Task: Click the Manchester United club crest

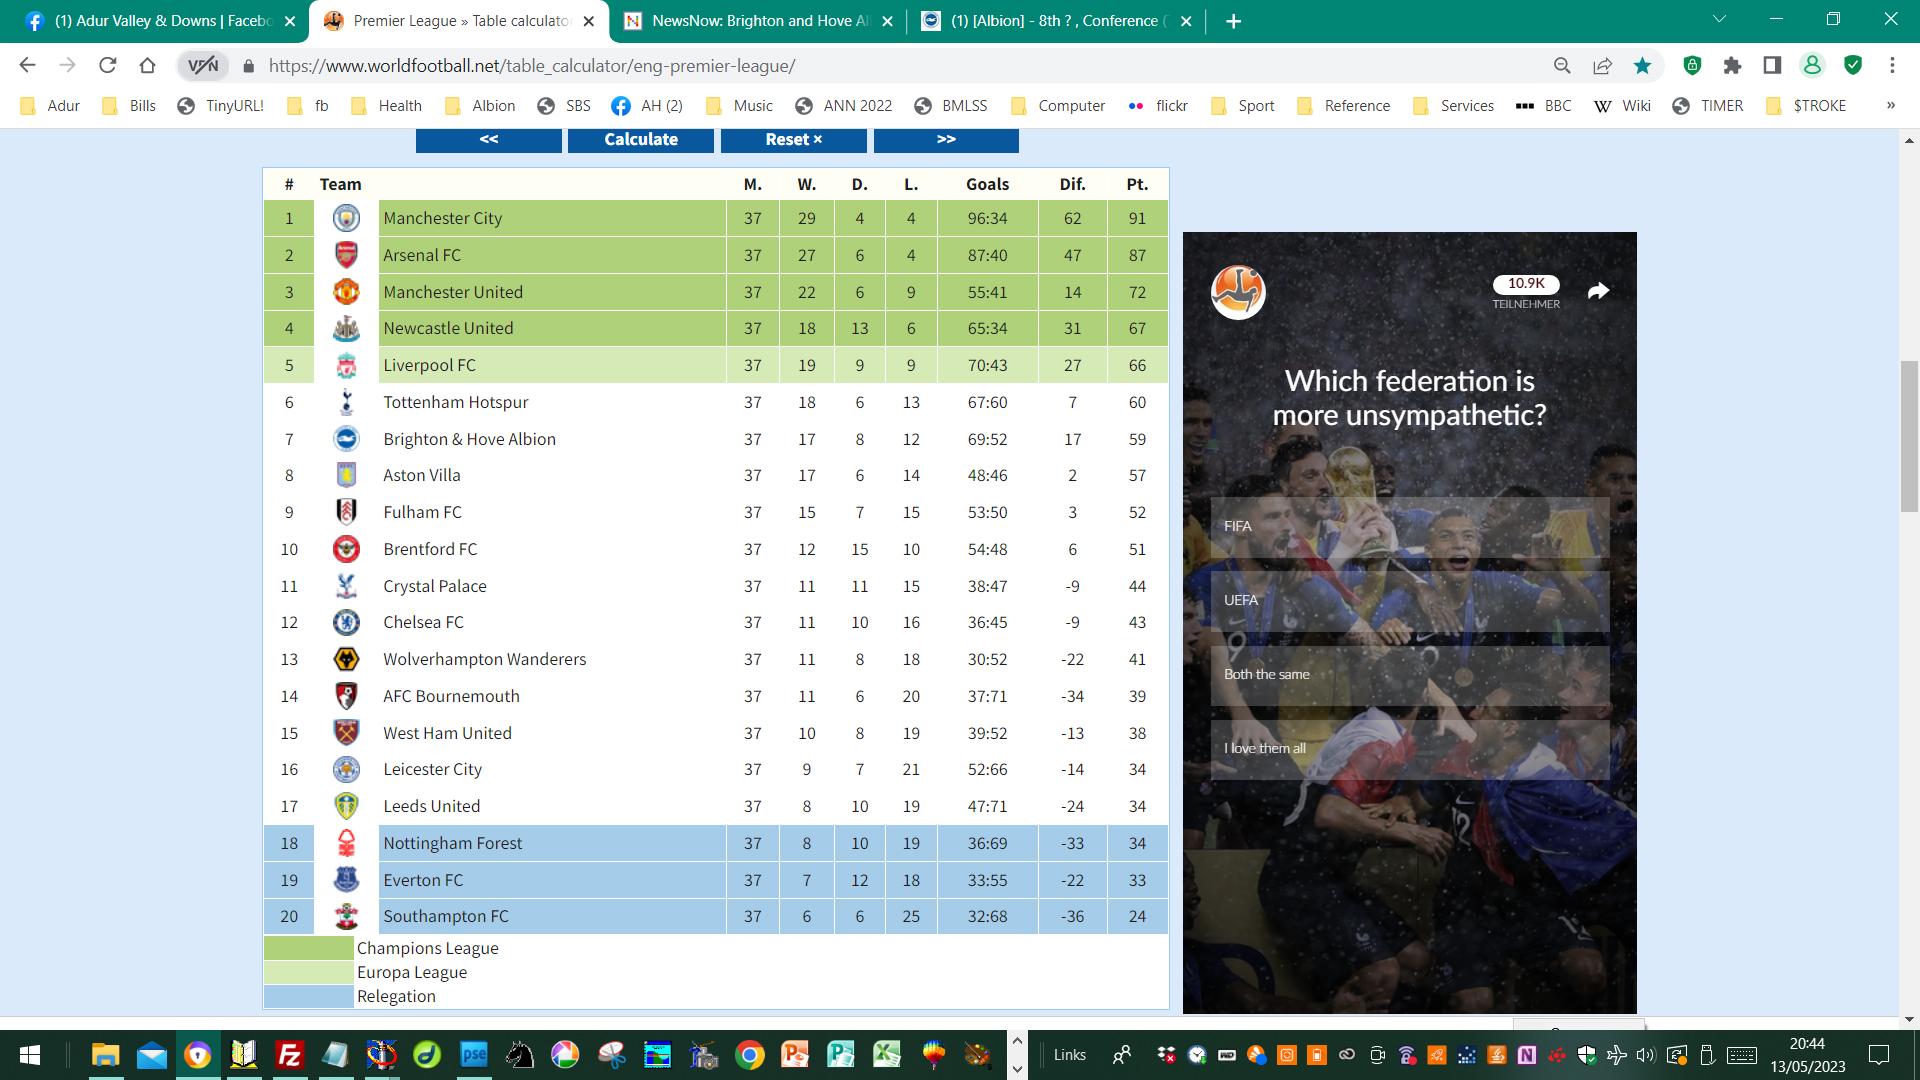Action: pyautogui.click(x=346, y=292)
